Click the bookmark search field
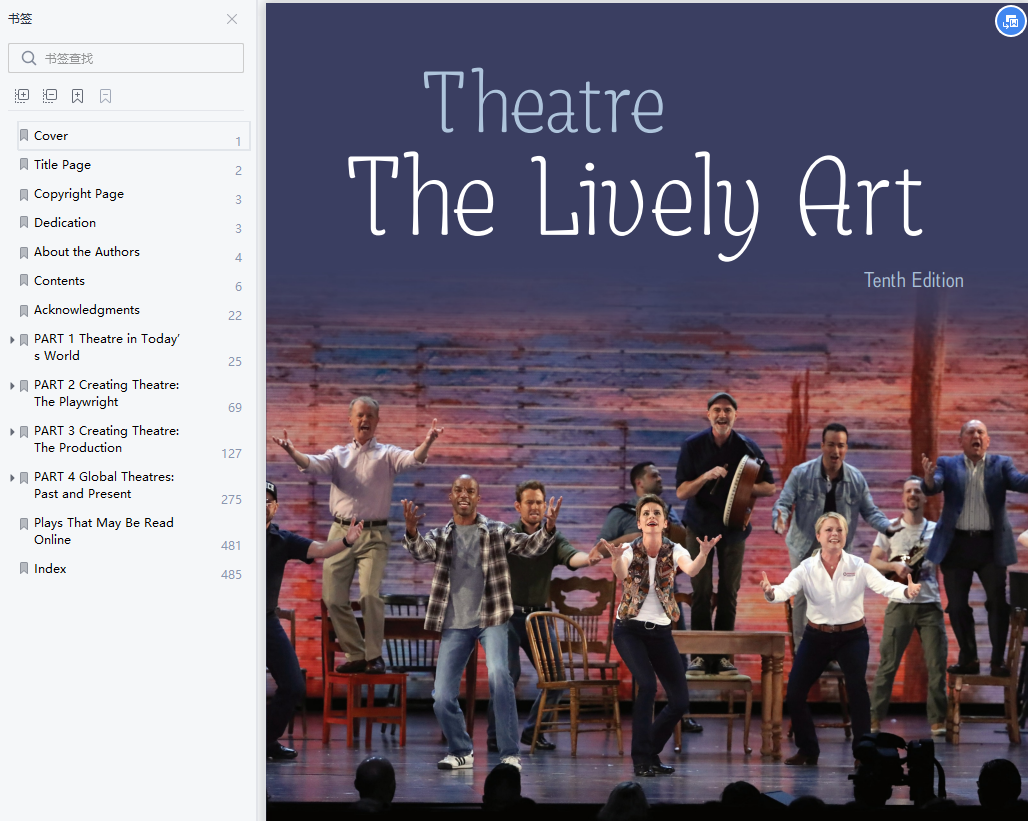The width and height of the screenshot is (1028, 821). 126,58
